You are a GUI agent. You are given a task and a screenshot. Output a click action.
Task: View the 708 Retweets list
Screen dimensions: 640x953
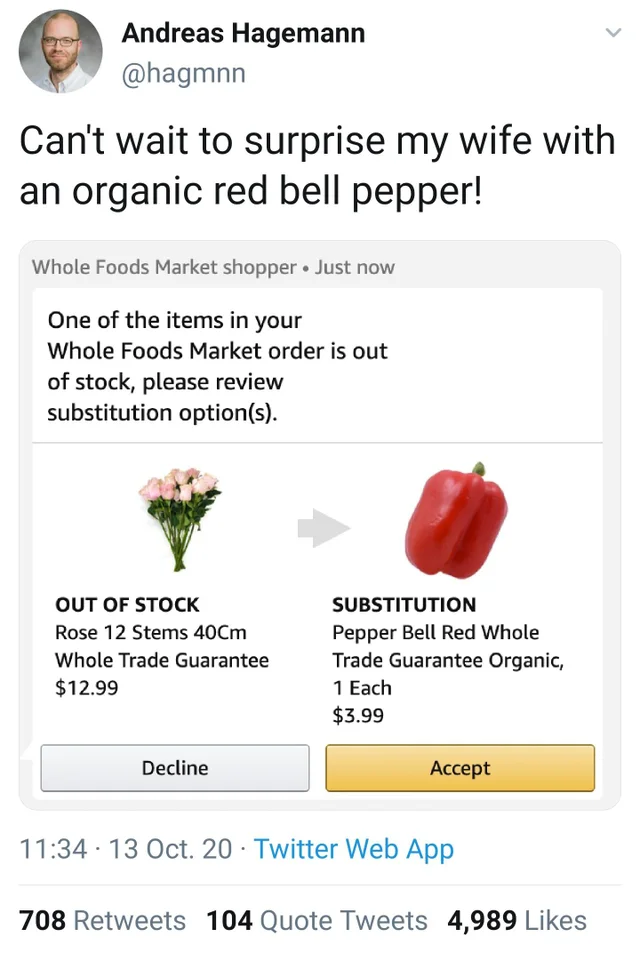[x=103, y=920]
